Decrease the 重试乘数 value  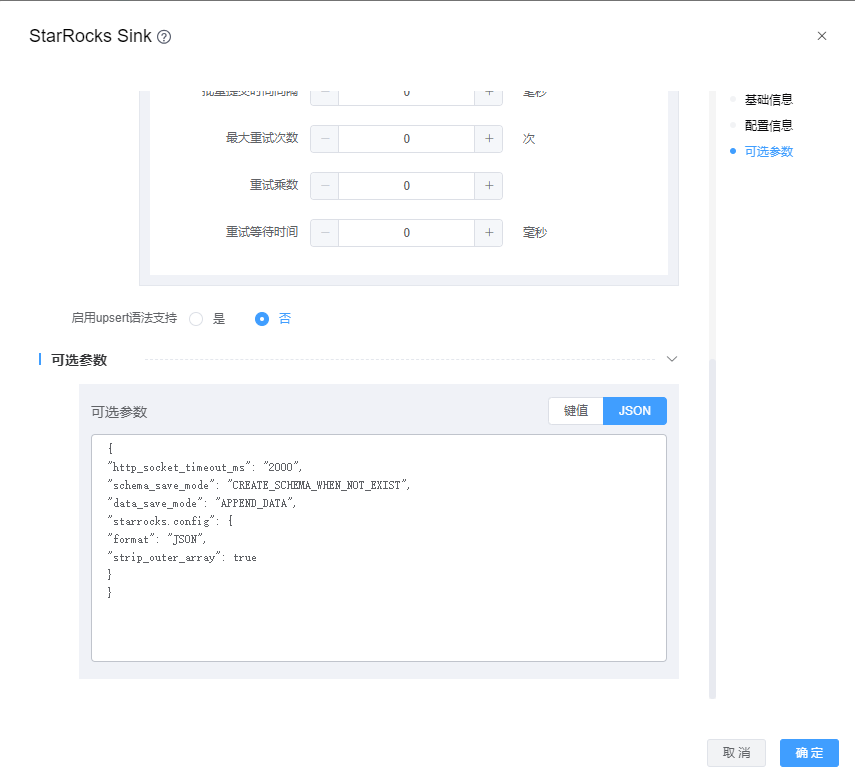click(325, 186)
